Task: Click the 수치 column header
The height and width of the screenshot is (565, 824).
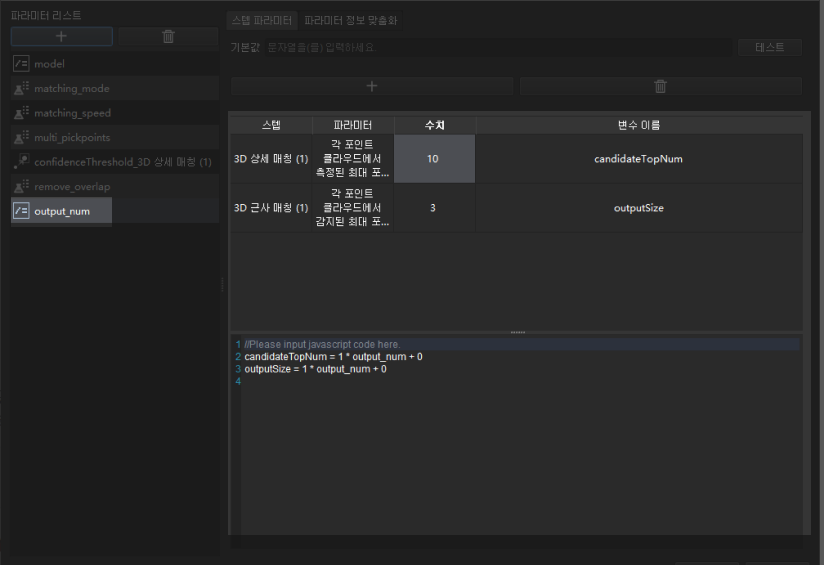Action: (x=435, y=125)
